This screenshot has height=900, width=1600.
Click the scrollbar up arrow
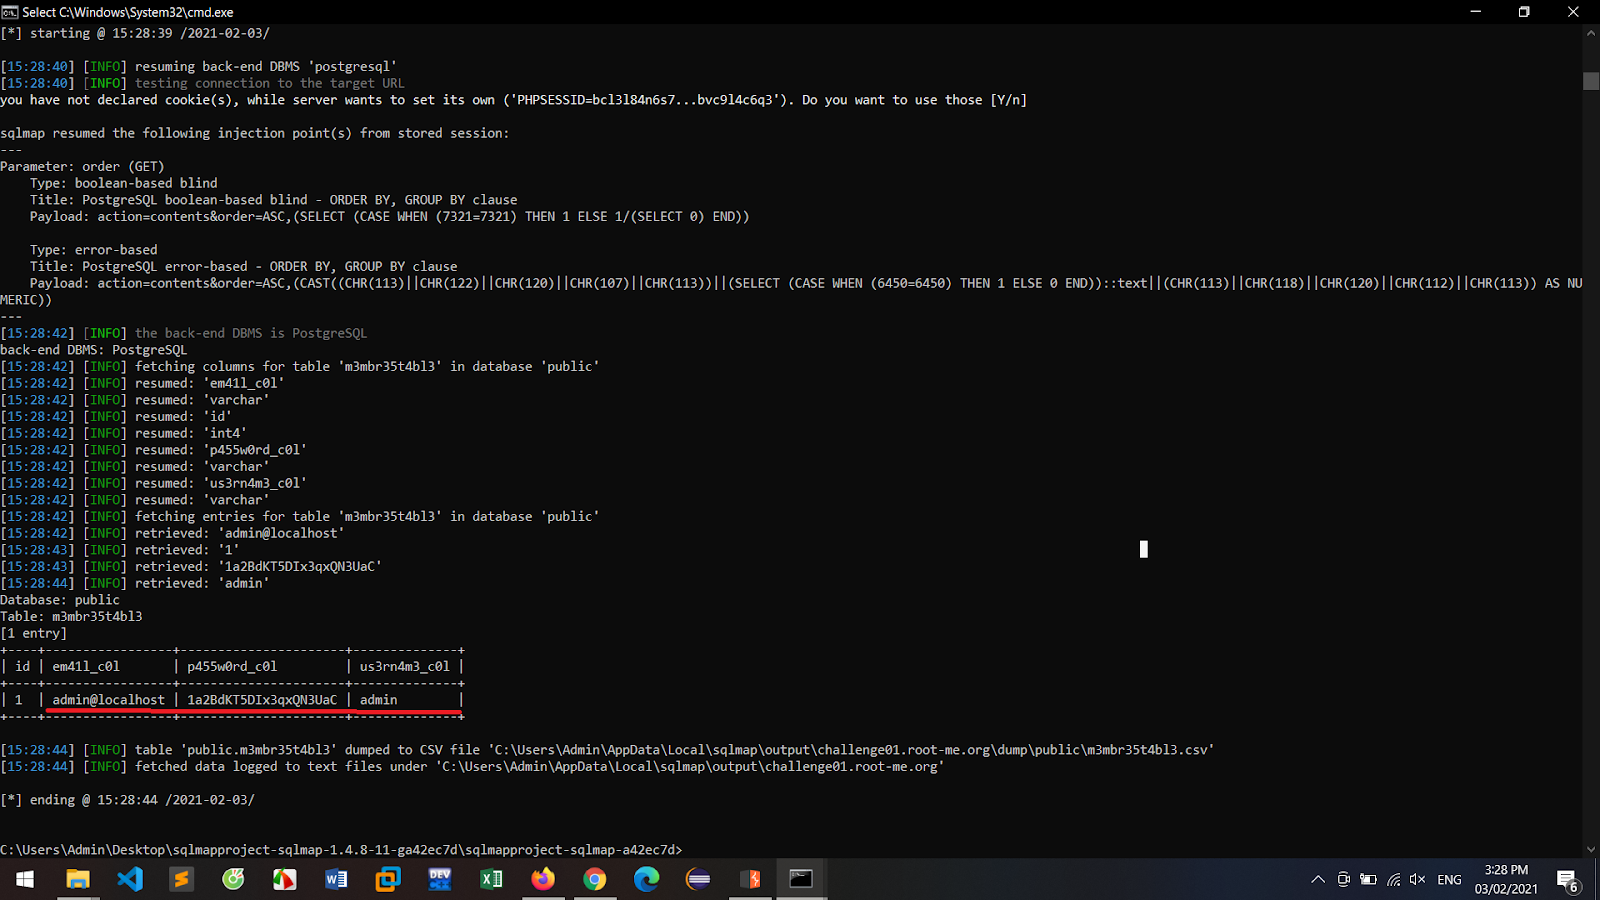click(1591, 33)
